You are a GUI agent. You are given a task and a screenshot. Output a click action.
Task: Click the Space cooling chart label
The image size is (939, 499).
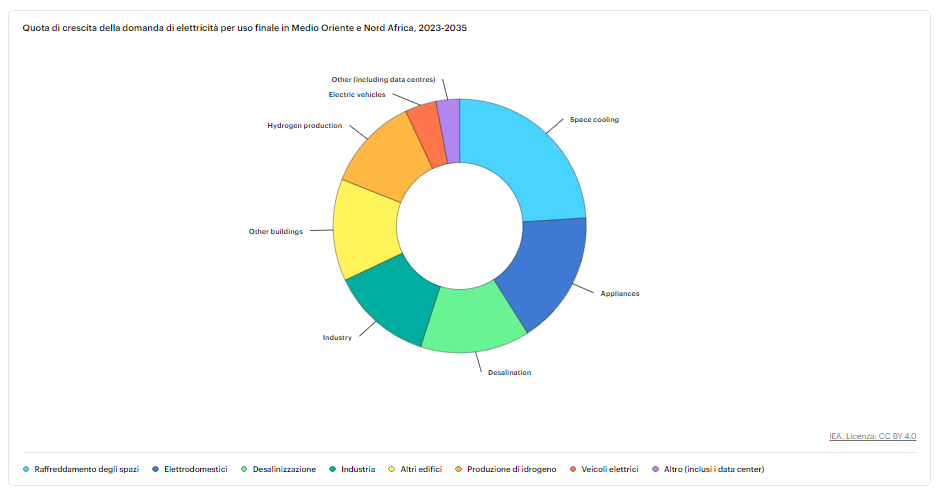point(594,120)
